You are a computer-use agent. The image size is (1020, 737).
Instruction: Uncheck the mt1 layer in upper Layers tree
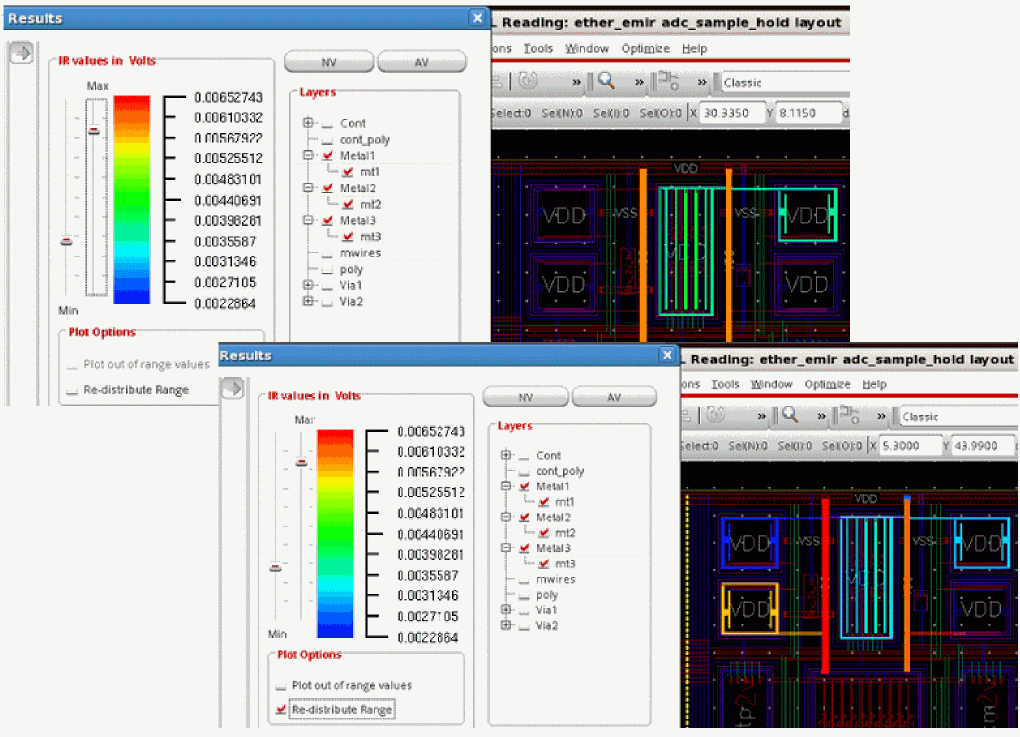[x=348, y=172]
